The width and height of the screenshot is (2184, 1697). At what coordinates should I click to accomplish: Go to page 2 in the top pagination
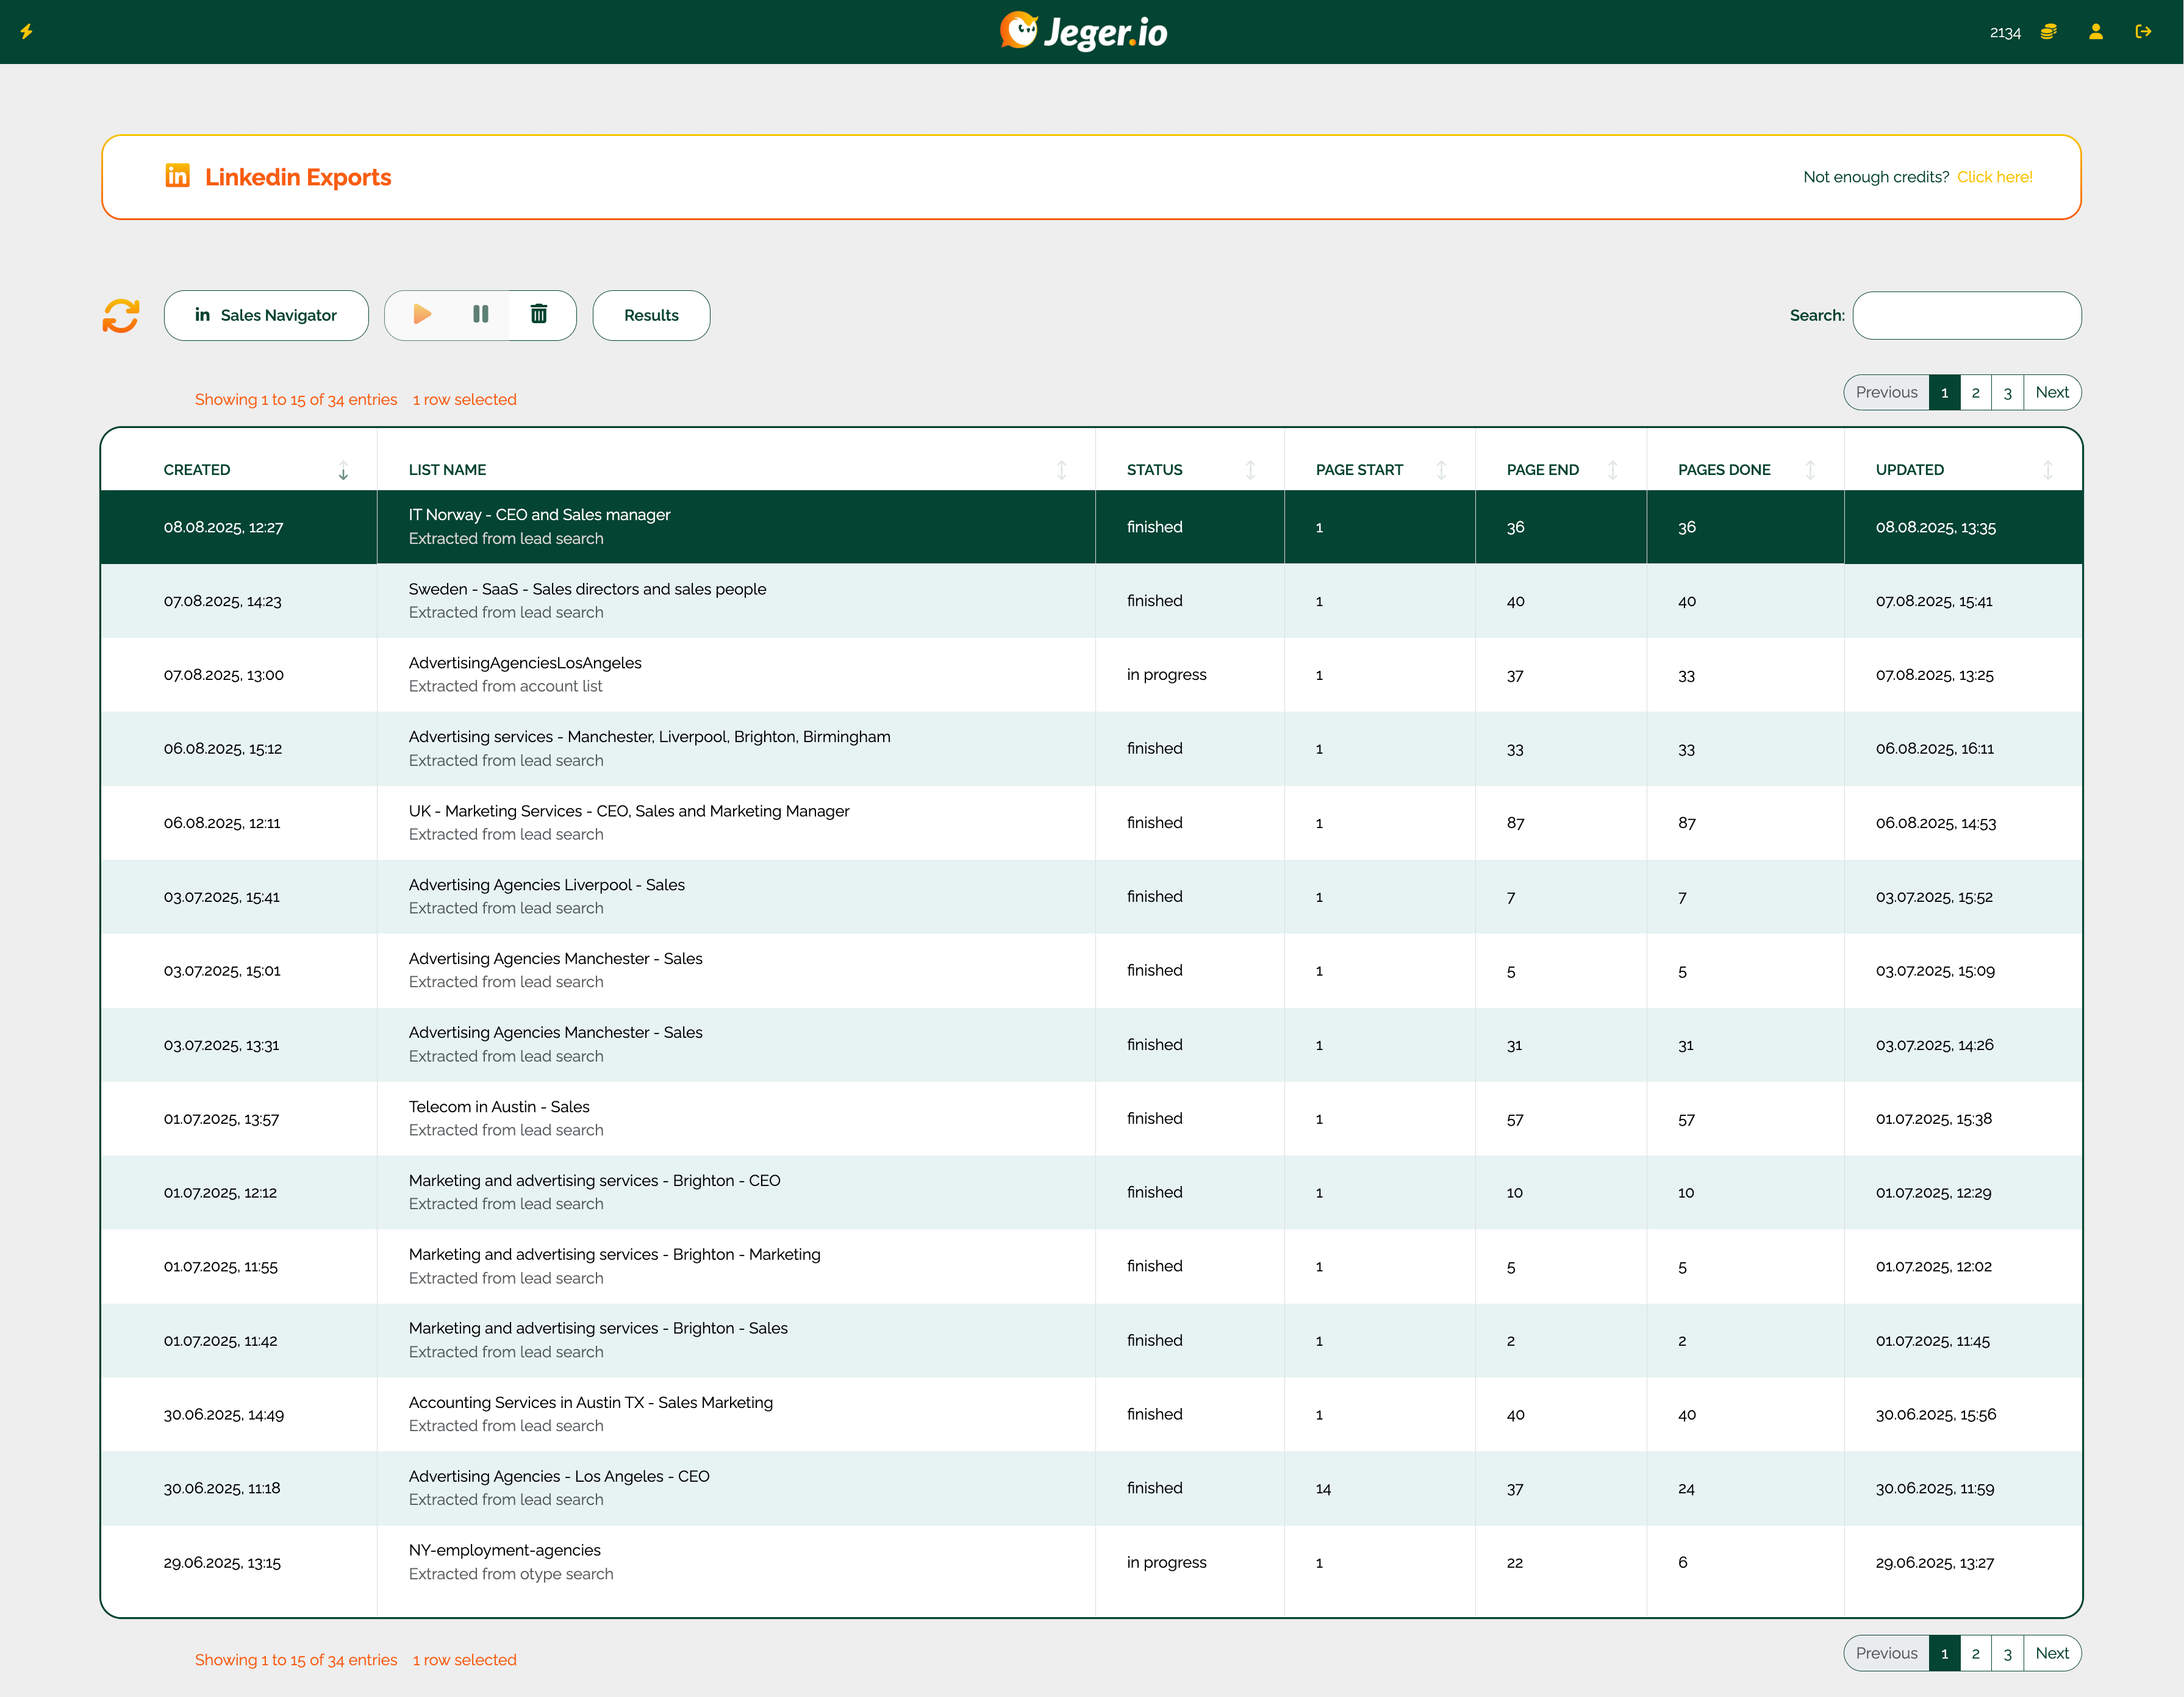(1975, 393)
